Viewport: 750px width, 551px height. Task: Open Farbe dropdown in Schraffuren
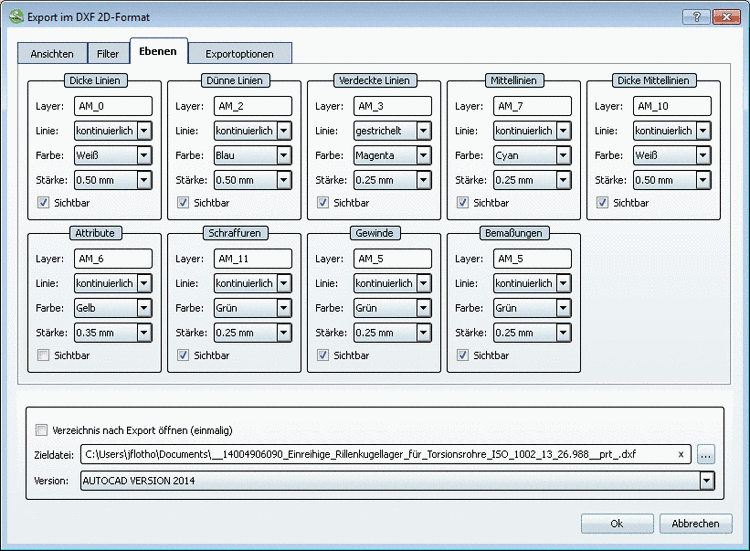tap(253, 308)
